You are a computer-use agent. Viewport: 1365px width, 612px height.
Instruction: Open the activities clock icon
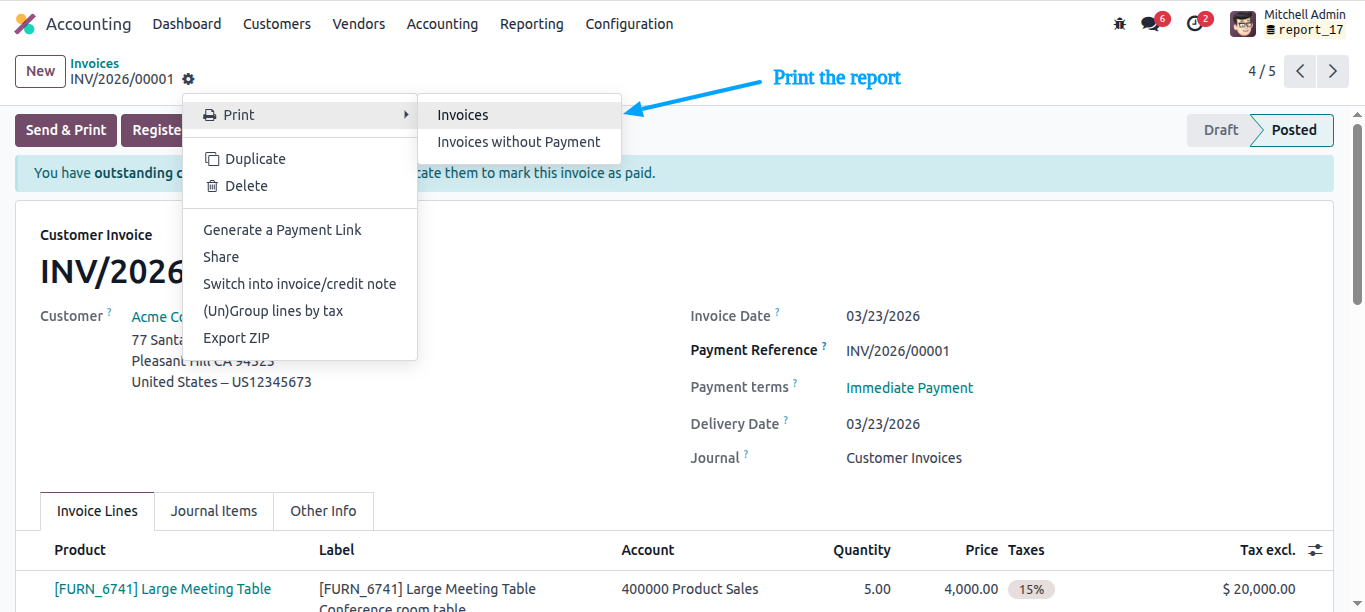pyautogui.click(x=1195, y=24)
